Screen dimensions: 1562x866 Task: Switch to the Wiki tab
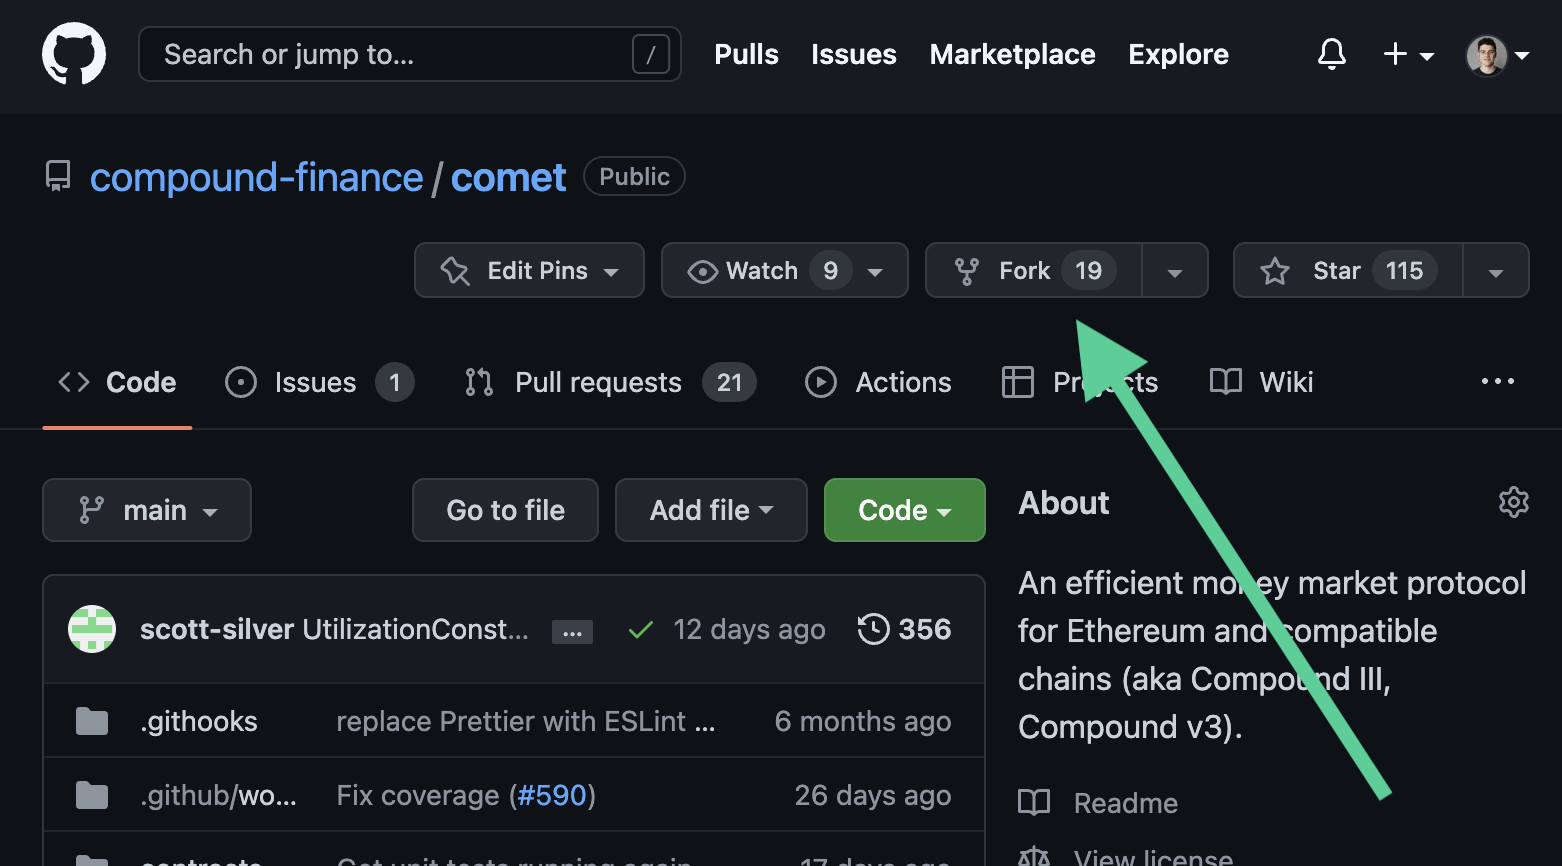(1261, 382)
